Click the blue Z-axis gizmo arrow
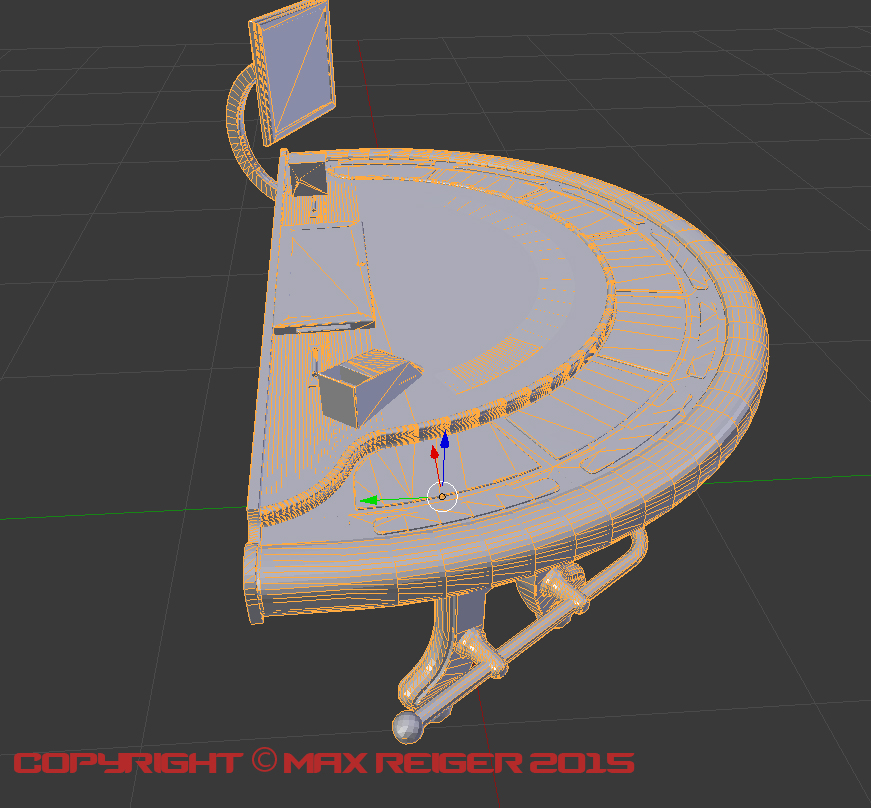The image size is (871, 808). pyautogui.click(x=444, y=440)
